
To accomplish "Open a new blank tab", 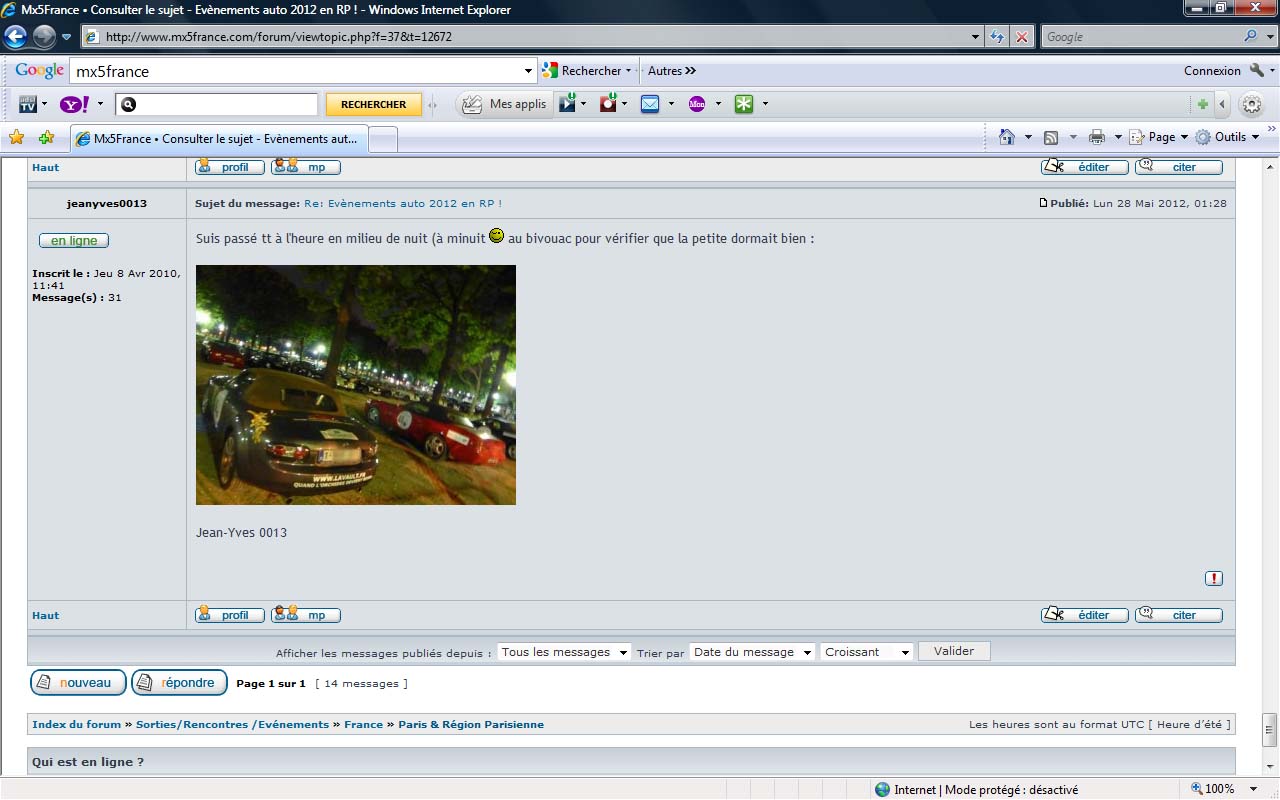I will [x=383, y=140].
